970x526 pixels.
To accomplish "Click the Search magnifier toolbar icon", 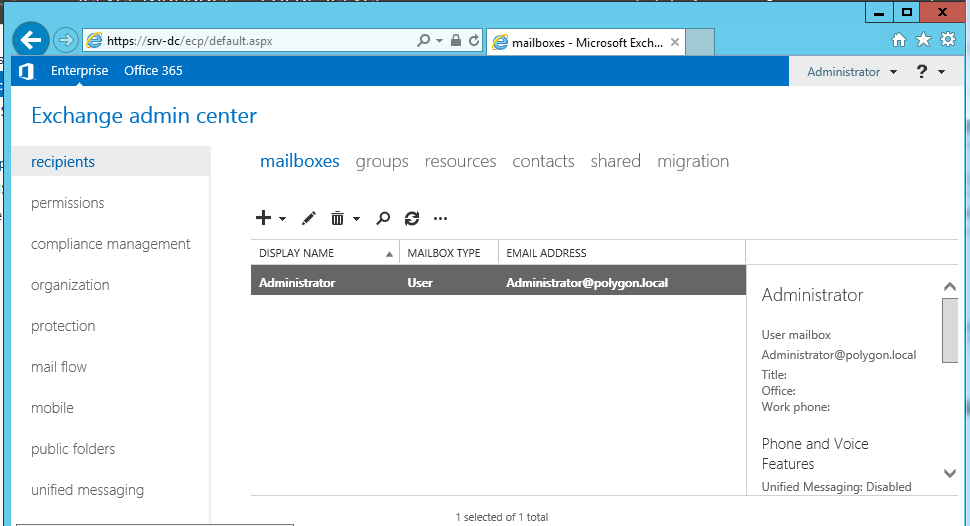I will (383, 218).
